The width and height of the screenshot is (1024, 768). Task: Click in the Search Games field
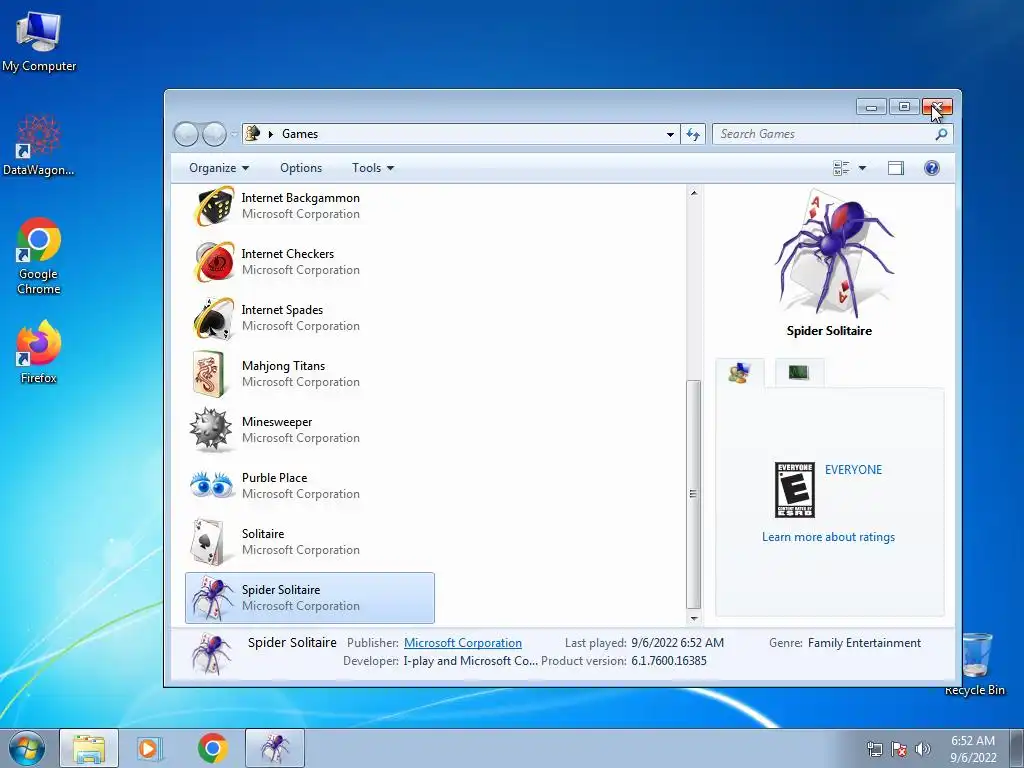pyautogui.click(x=823, y=134)
